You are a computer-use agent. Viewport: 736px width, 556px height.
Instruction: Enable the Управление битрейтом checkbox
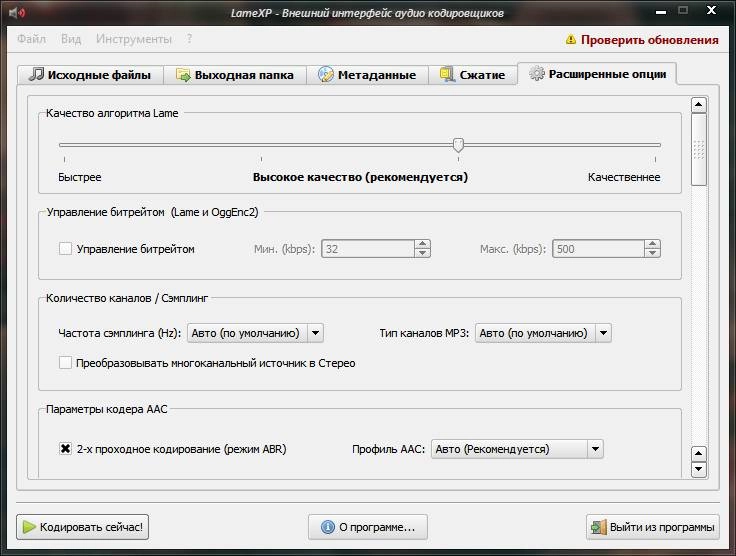coord(65,249)
